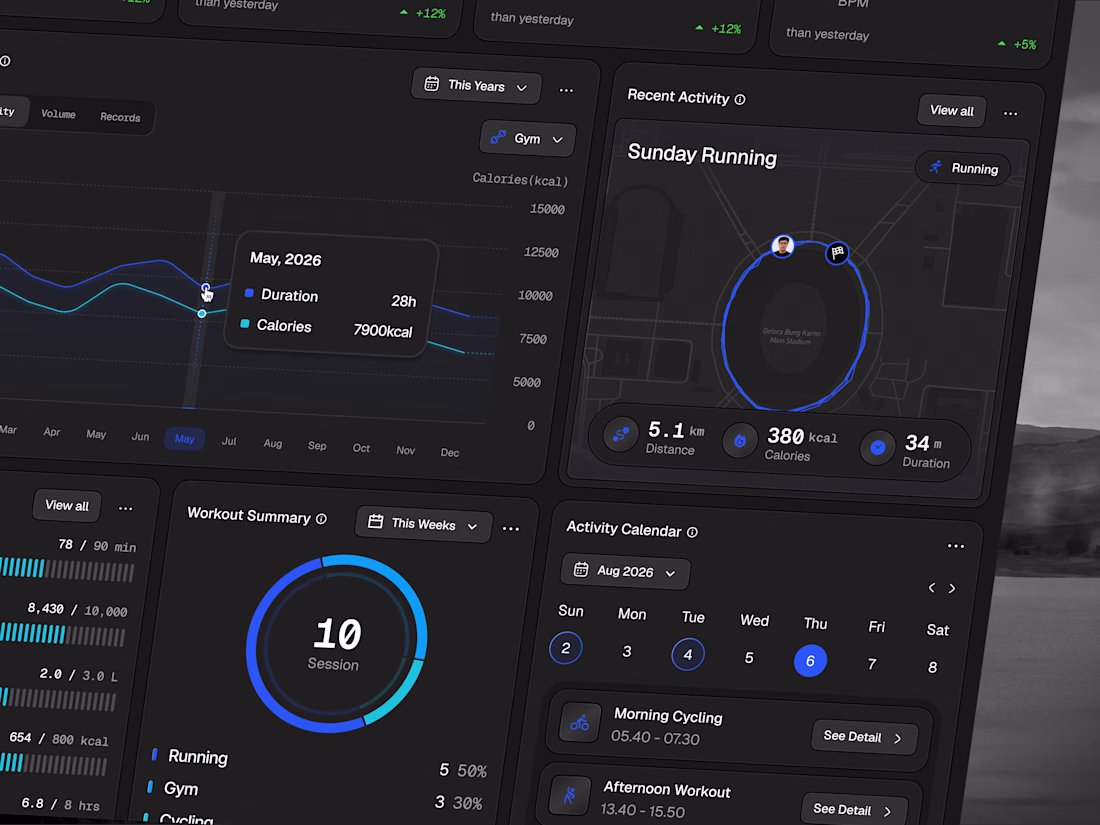Click the Workout Summary info icon
The image size is (1100, 825).
(x=321, y=519)
